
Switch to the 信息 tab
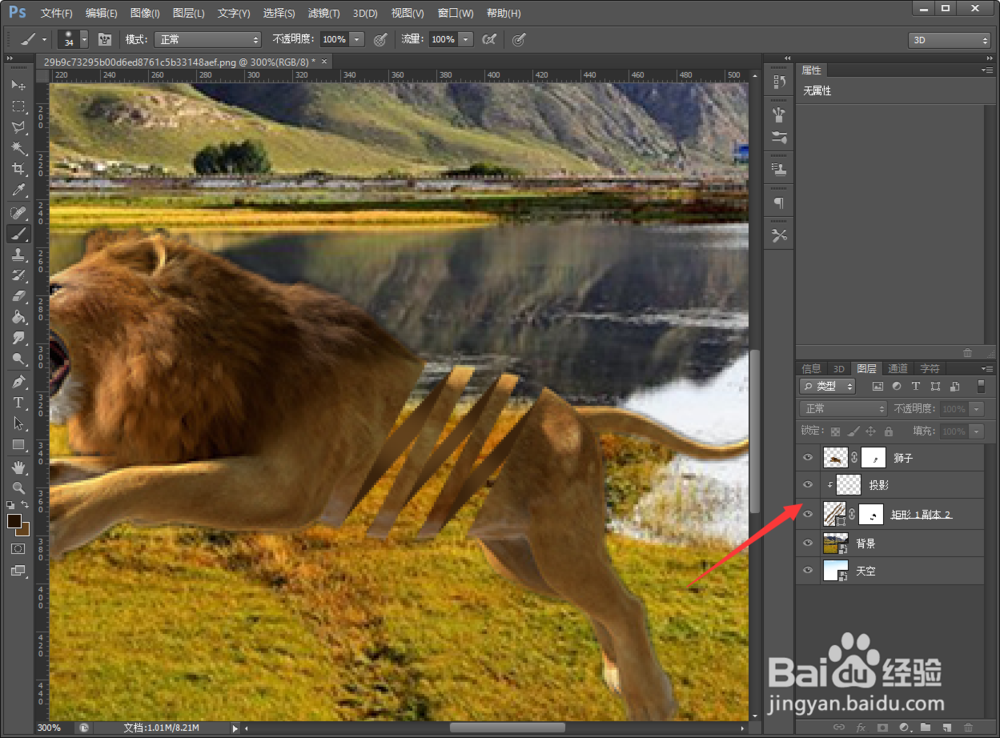[811, 369]
